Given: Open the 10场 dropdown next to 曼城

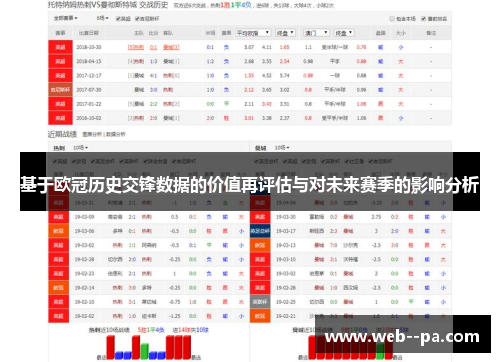Looking at the screenshot, I should 282,147.
